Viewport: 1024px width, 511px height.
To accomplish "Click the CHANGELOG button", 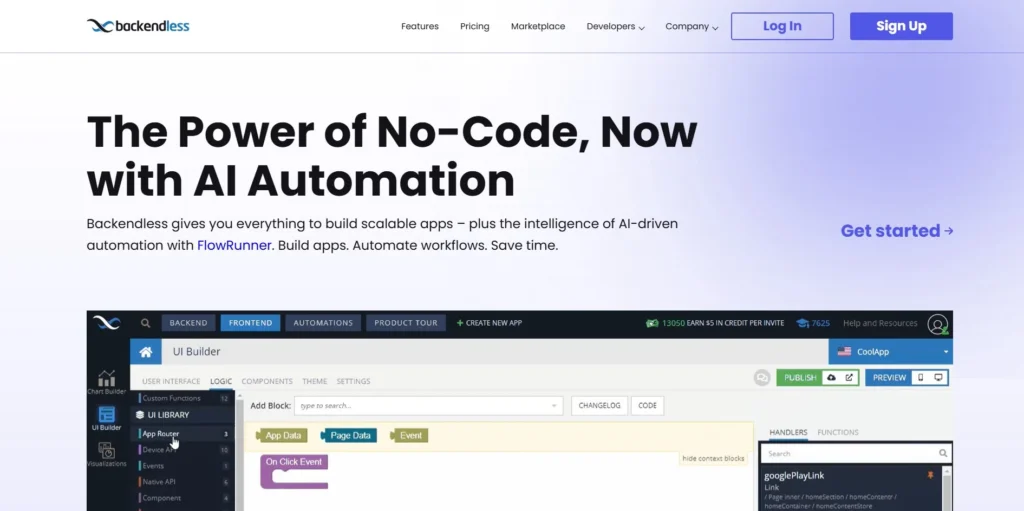I will [600, 405].
